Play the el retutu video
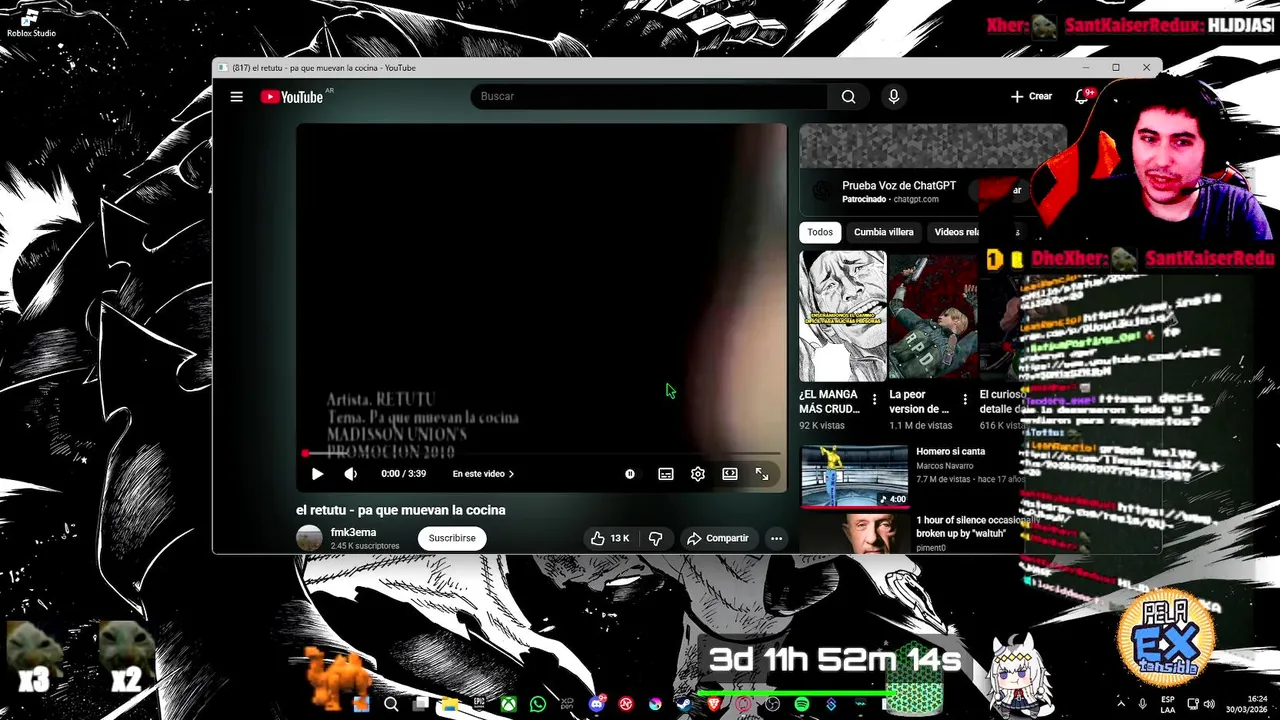Image resolution: width=1280 pixels, height=720 pixels. [317, 474]
